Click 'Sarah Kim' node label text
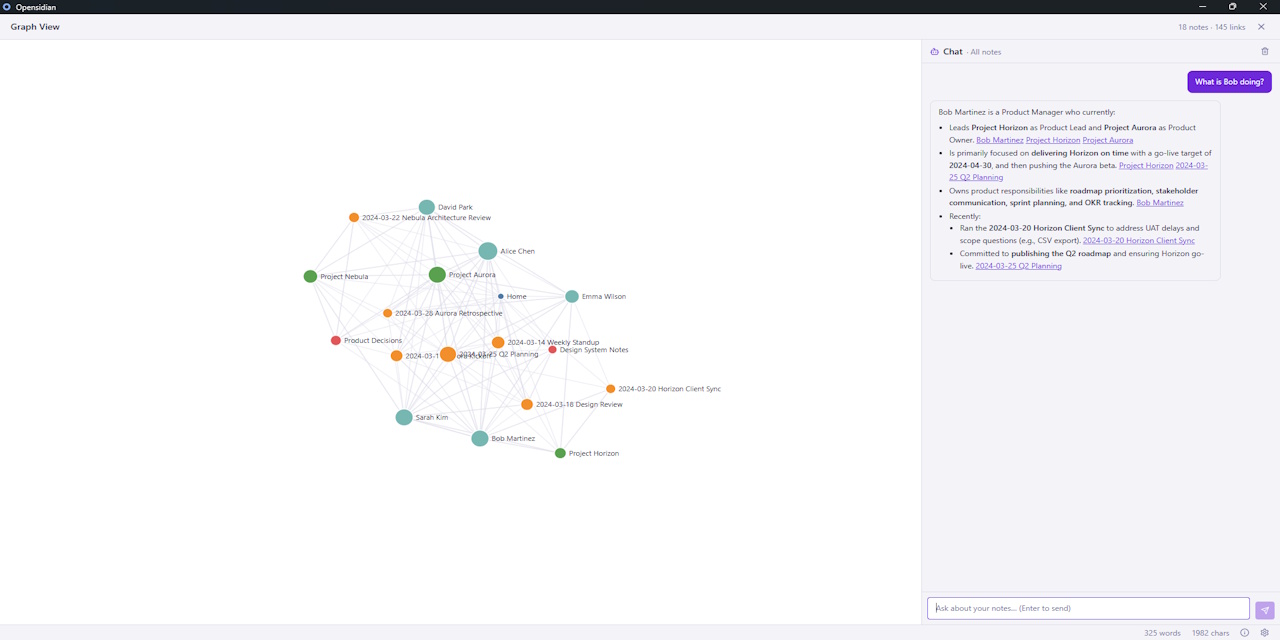This screenshot has width=1280, height=640. click(432, 418)
